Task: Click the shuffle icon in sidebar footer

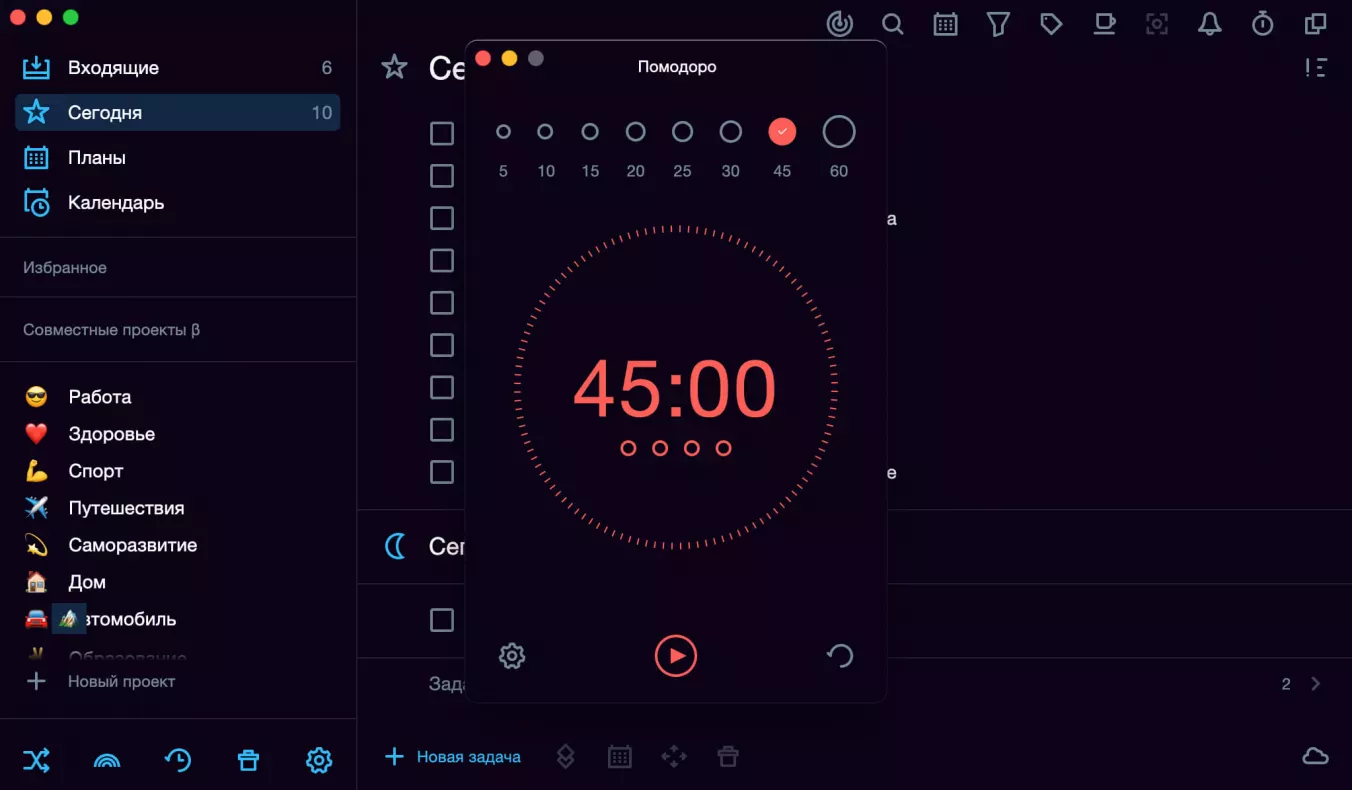Action: (x=36, y=760)
